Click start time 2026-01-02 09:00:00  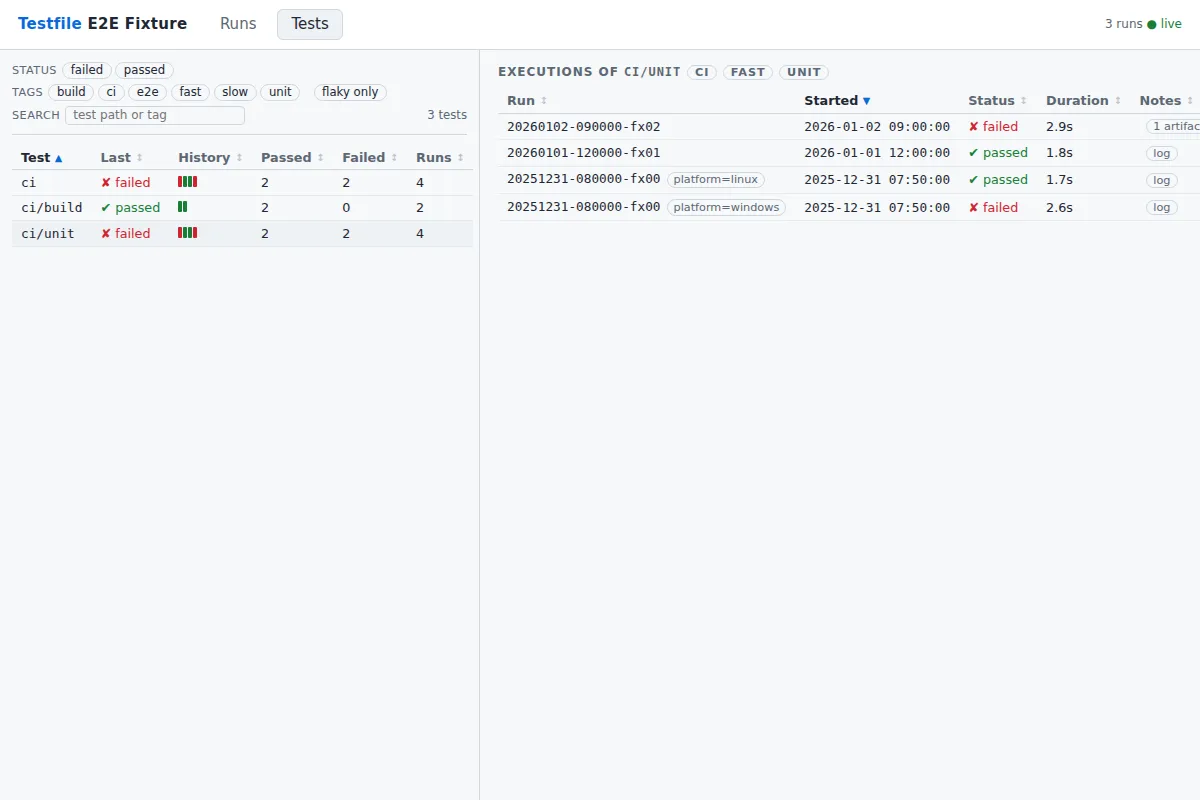coord(877,127)
